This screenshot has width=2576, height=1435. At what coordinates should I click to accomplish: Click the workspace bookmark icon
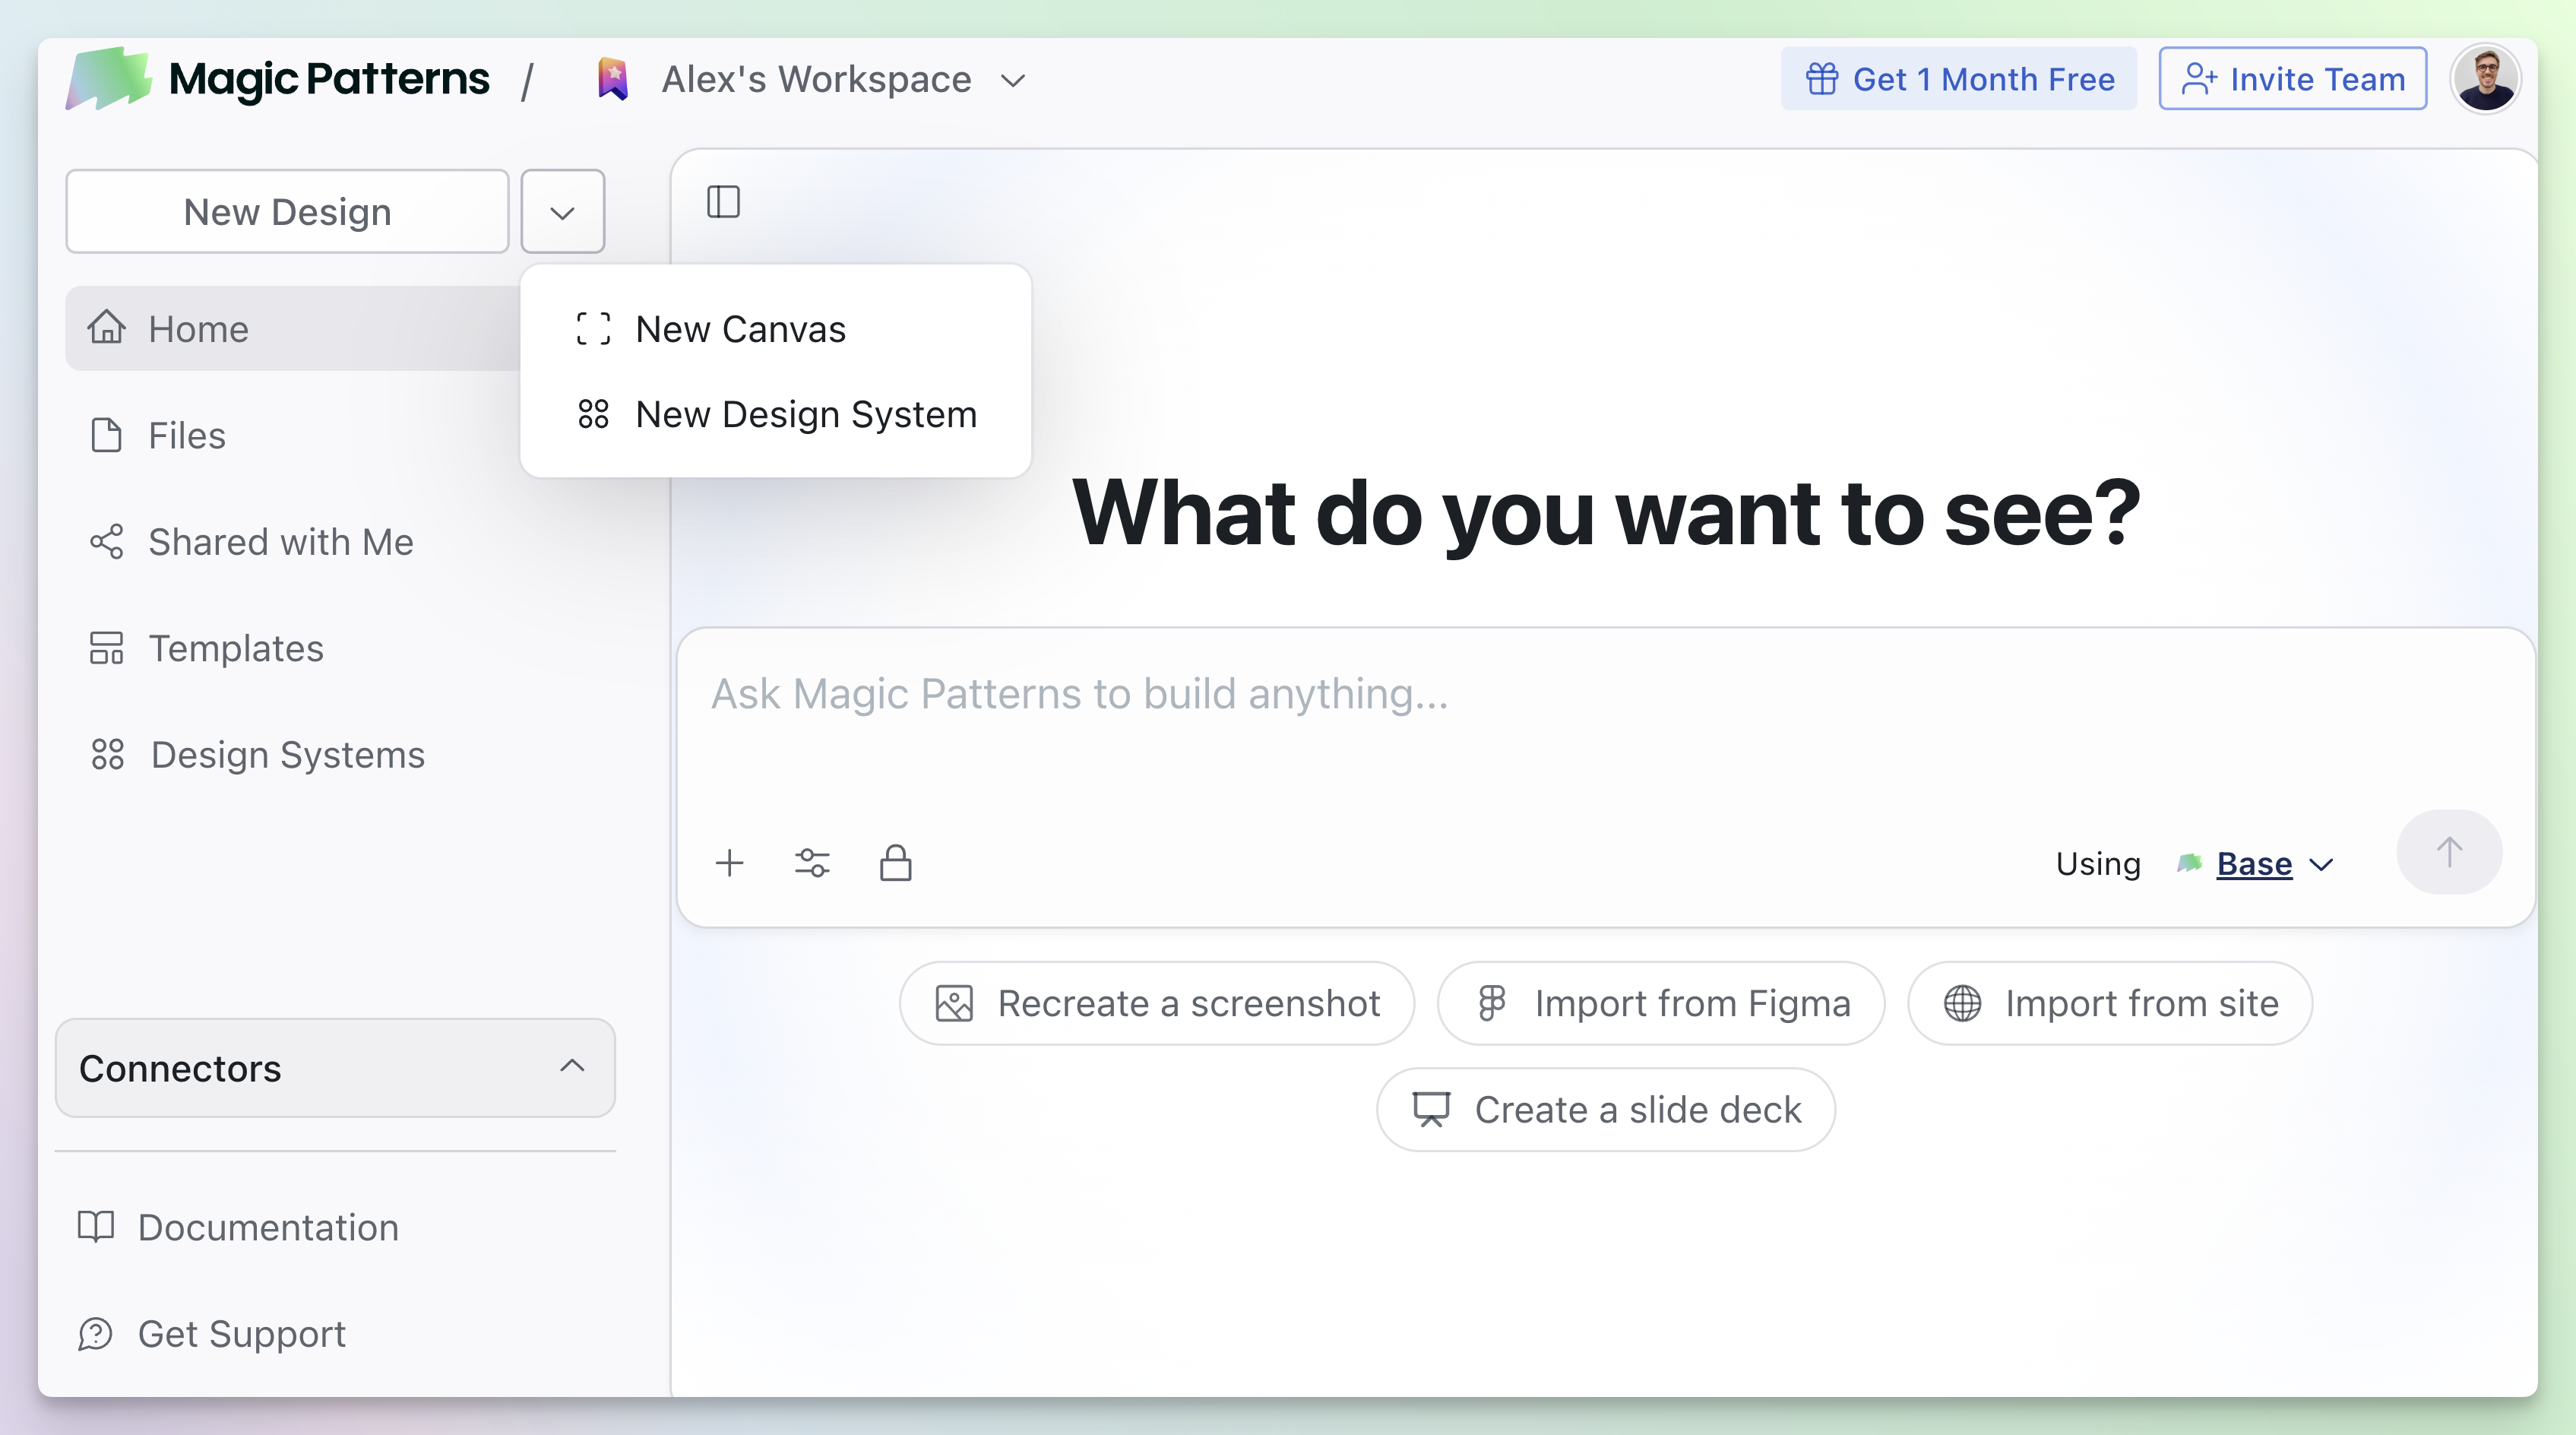pos(613,79)
